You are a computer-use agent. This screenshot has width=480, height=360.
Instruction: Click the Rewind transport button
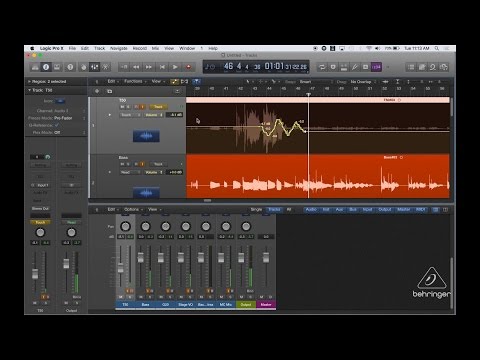point(136,67)
